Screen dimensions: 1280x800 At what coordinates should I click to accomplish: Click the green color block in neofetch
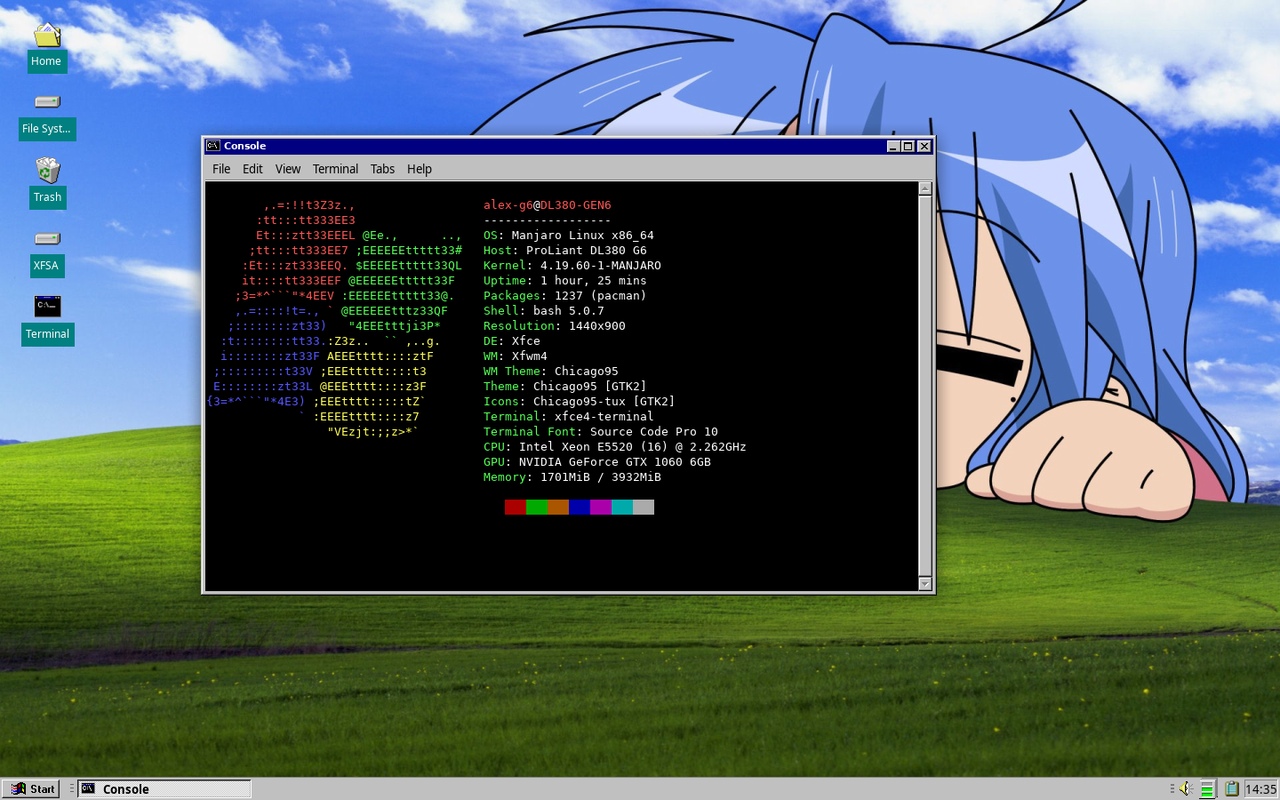coord(537,507)
